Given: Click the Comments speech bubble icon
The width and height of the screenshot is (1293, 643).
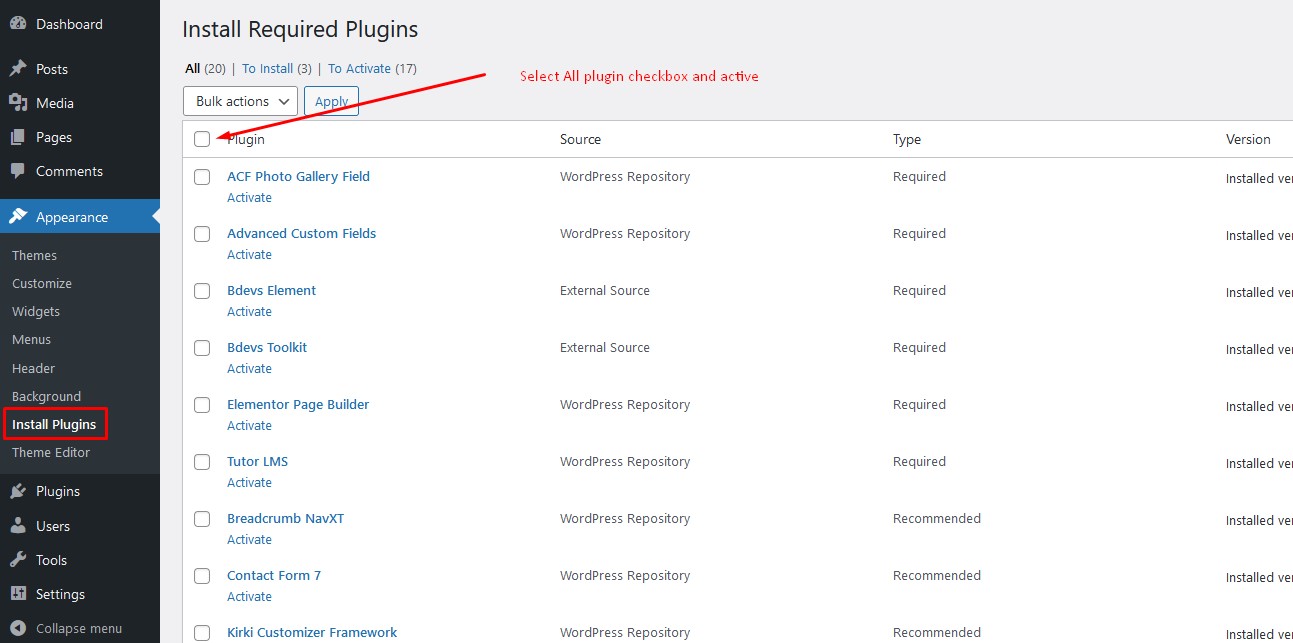Looking at the screenshot, I should (x=18, y=171).
